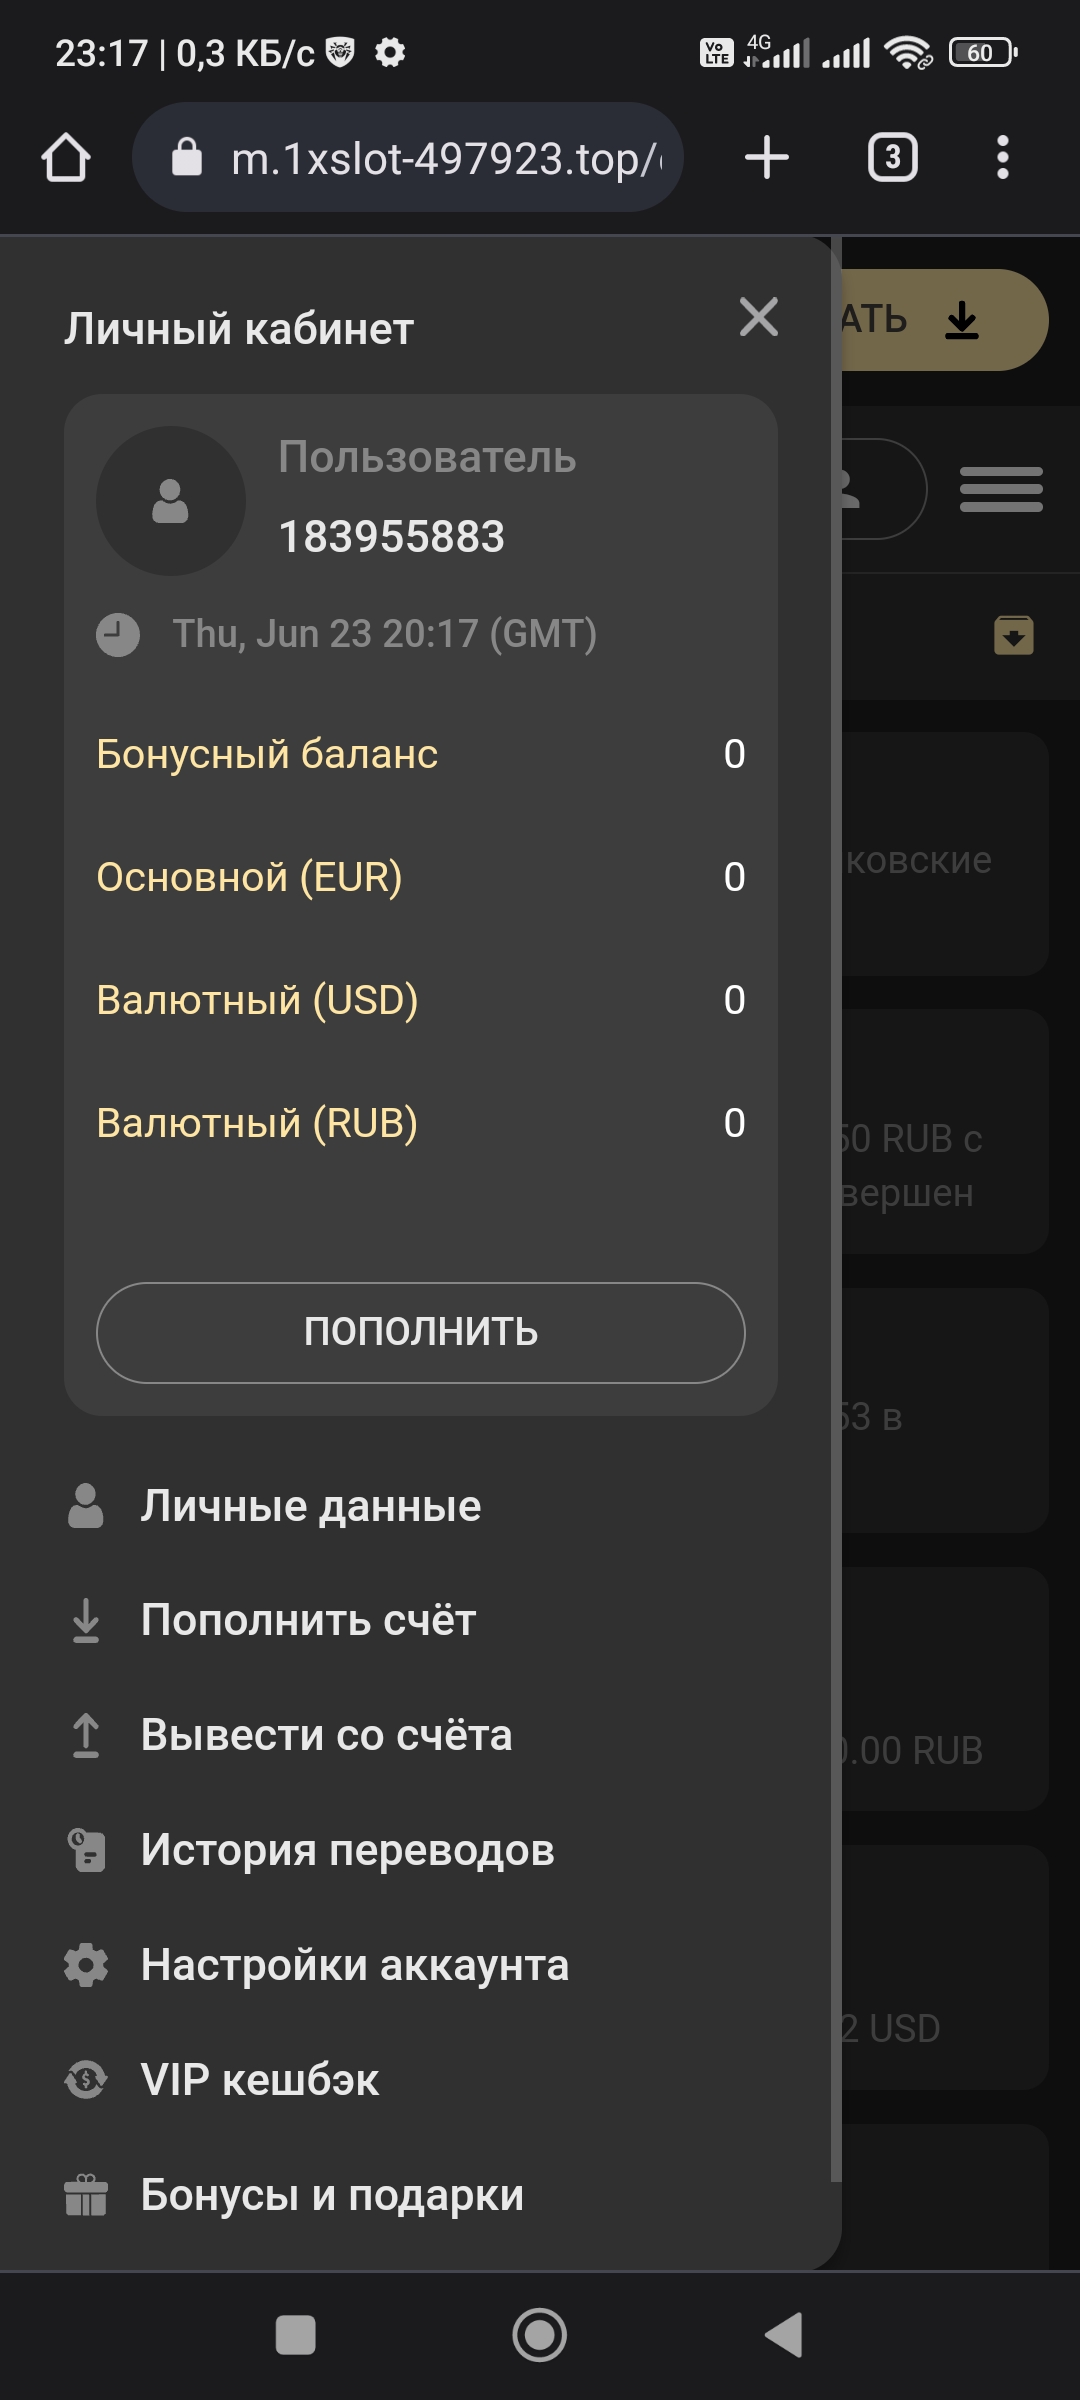Open a new browser tab
The height and width of the screenshot is (2400, 1080).
(x=767, y=158)
